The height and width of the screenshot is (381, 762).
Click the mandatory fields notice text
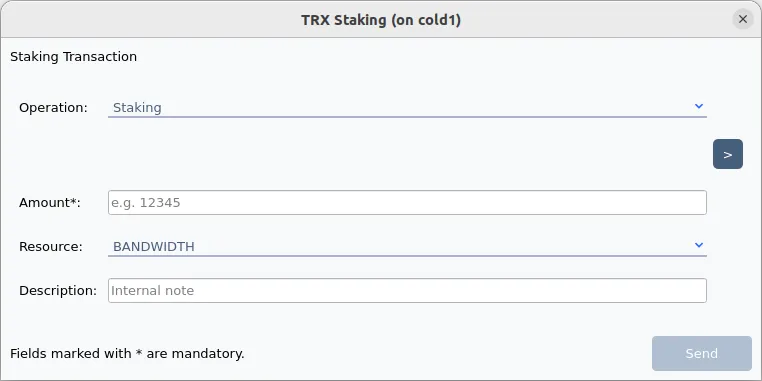click(x=127, y=354)
